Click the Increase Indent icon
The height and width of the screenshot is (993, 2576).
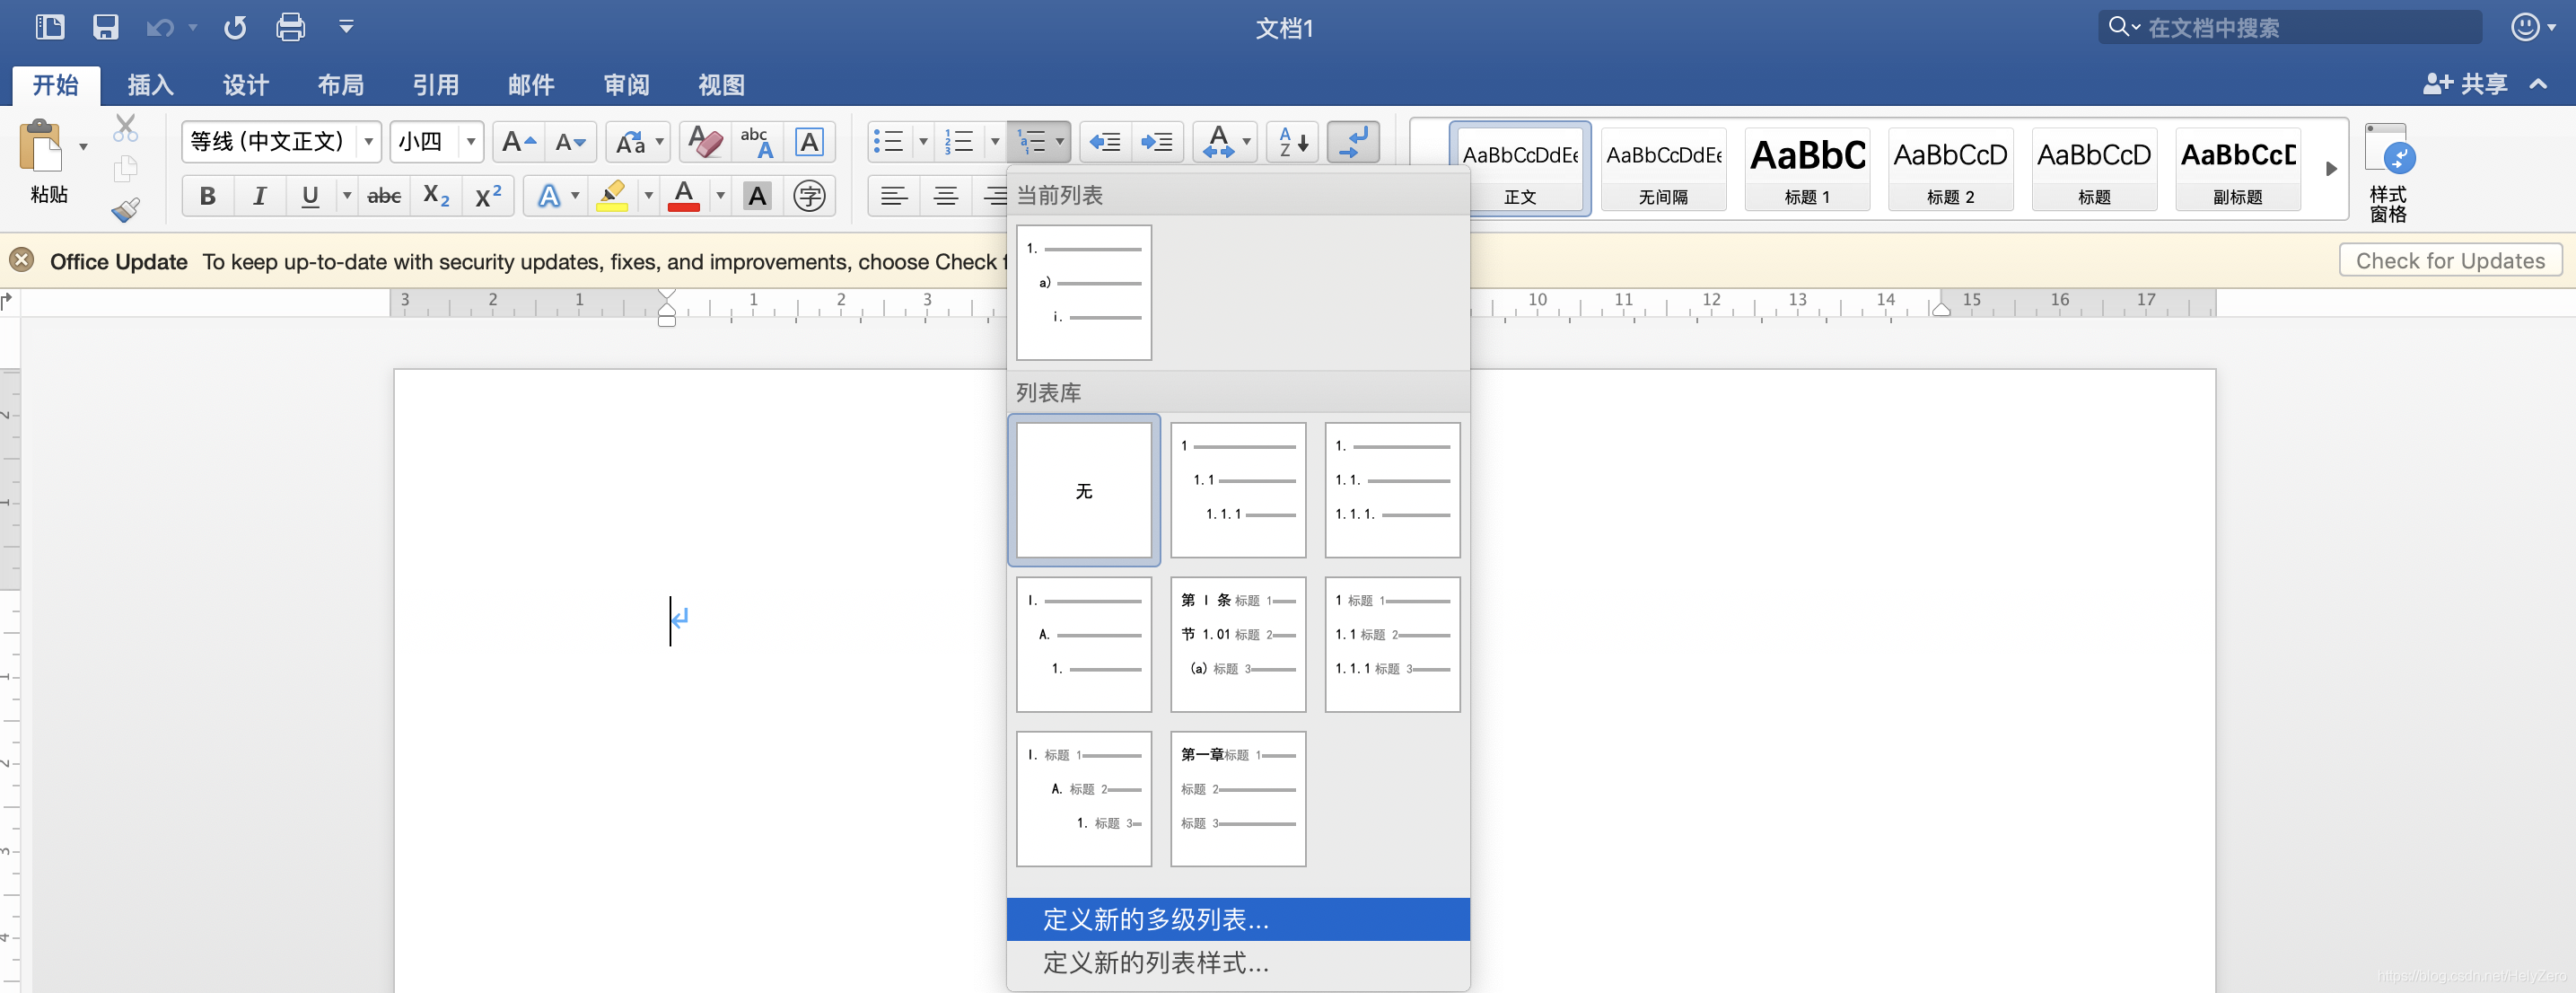click(x=1157, y=142)
